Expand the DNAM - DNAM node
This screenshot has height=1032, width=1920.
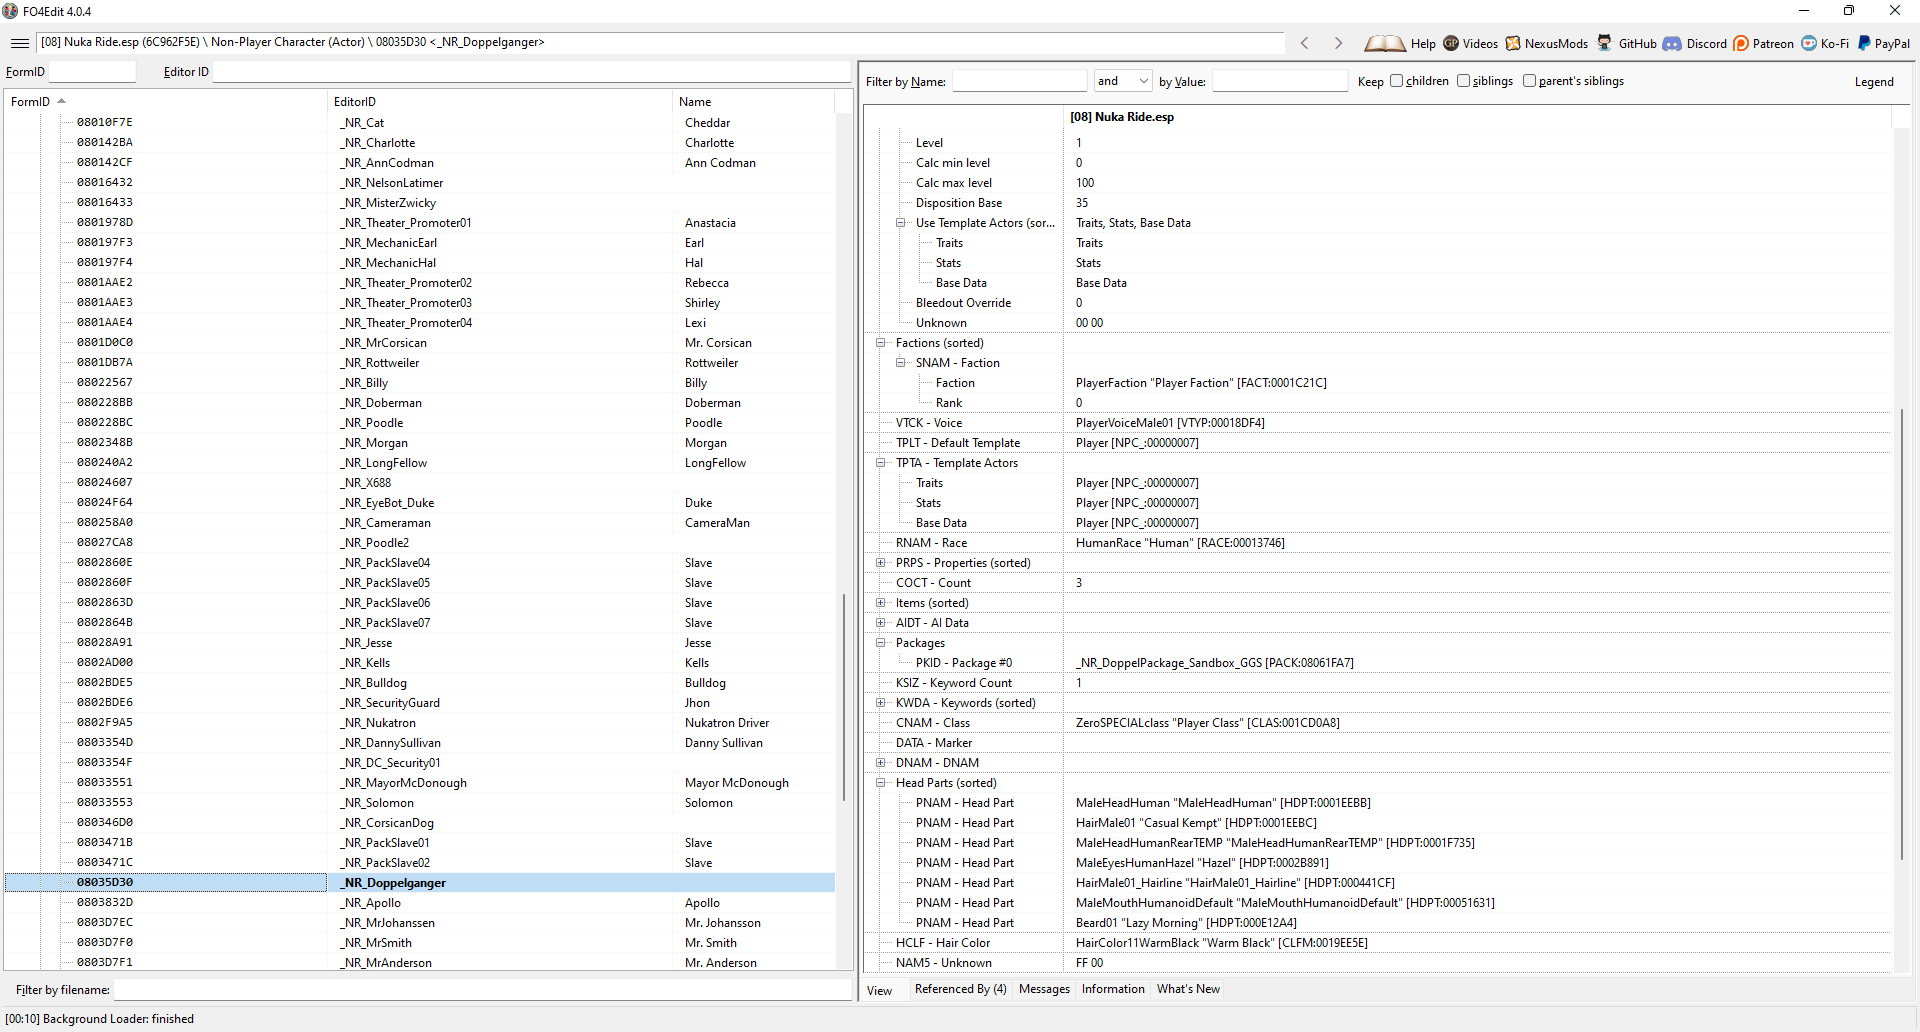880,763
